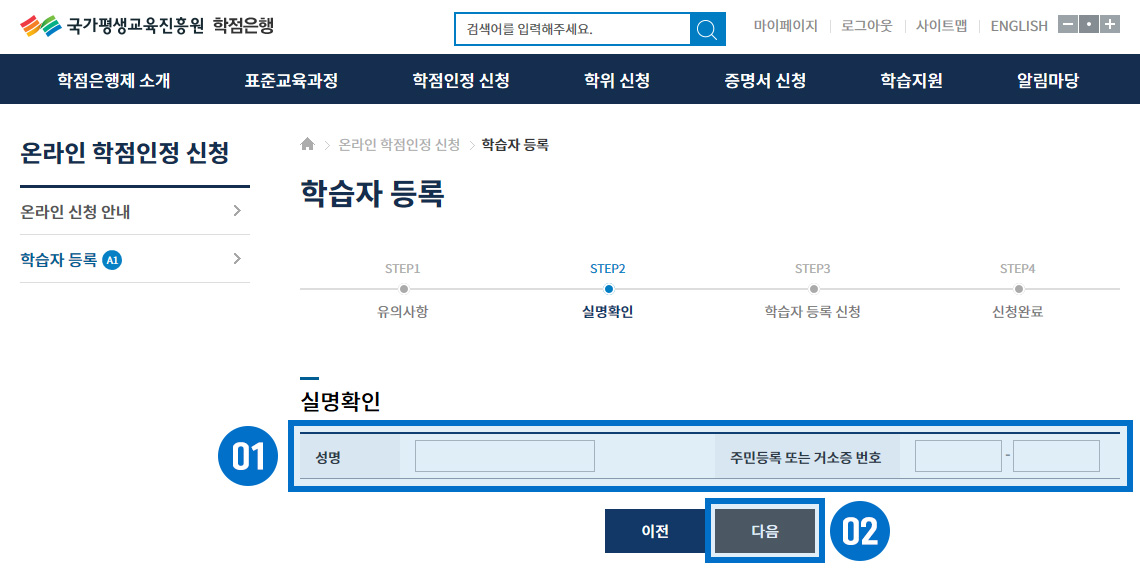Open the 증명서 신청 menu
Image resolution: width=1140 pixels, height=570 pixels.
pos(765,80)
